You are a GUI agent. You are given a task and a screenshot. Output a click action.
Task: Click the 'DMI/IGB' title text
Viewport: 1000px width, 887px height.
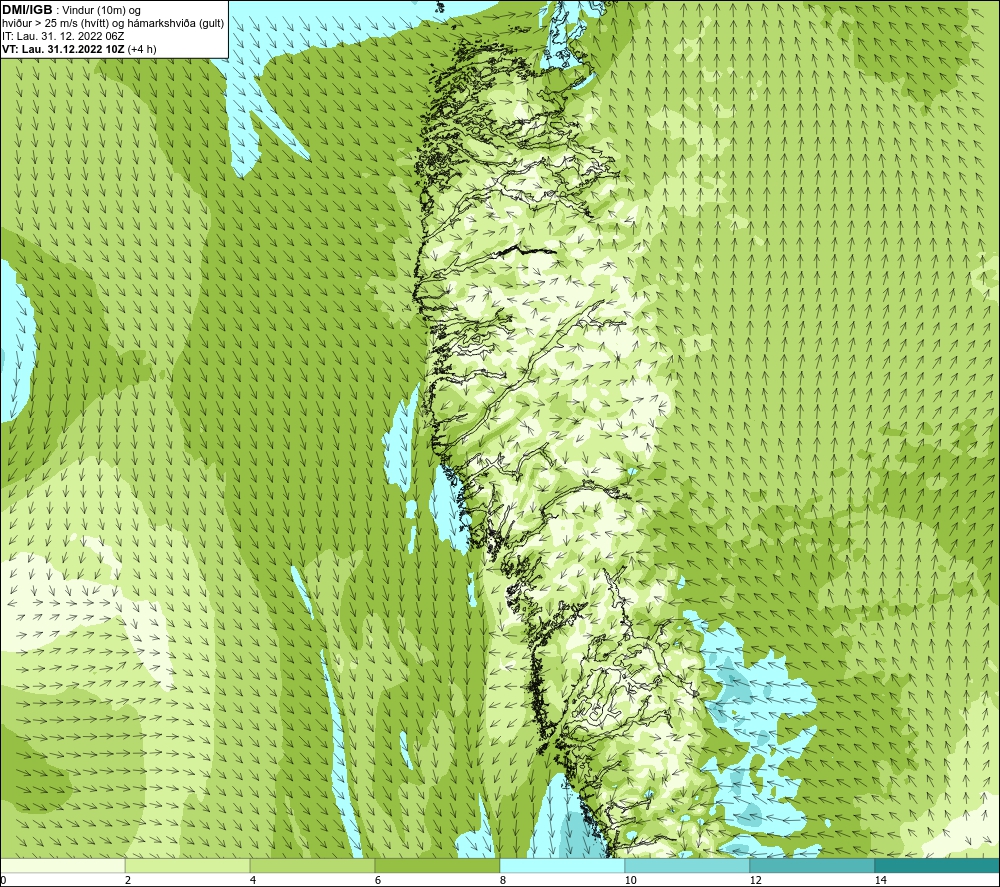point(27,10)
